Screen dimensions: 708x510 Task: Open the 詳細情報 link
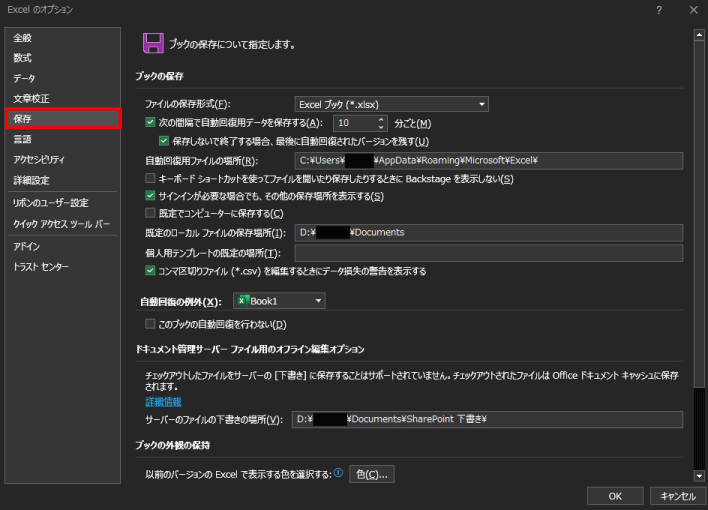click(163, 402)
